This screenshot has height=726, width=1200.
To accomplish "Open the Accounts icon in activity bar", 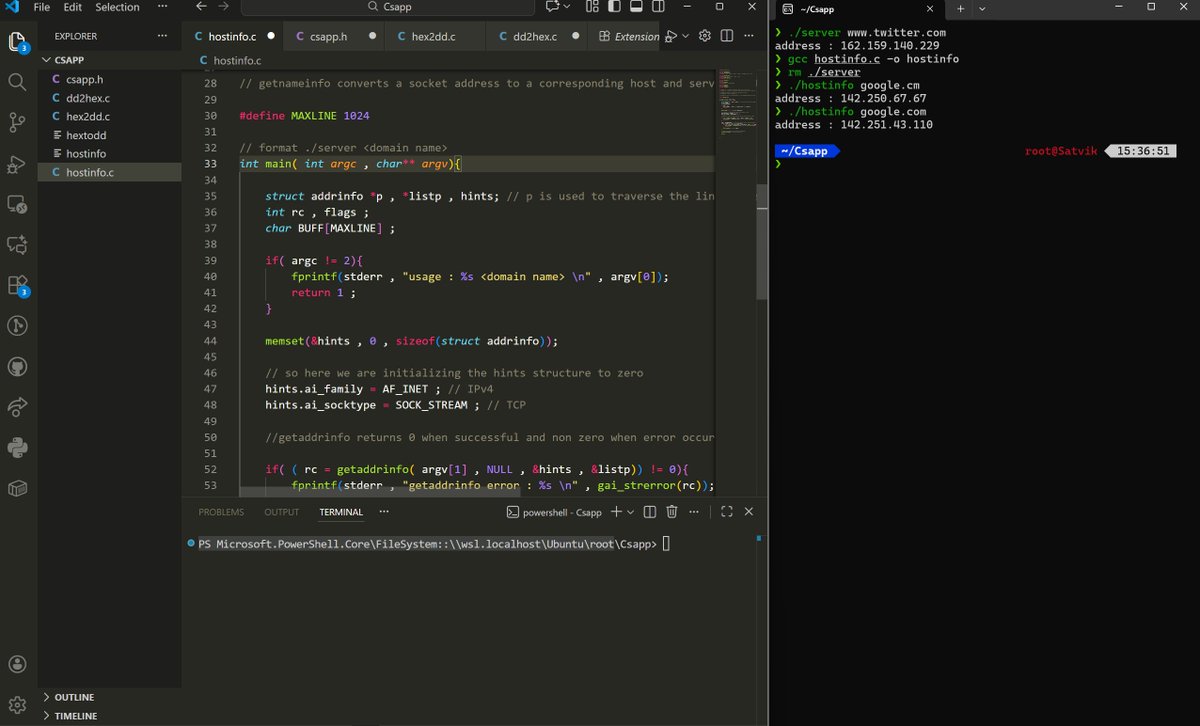I will 17,664.
